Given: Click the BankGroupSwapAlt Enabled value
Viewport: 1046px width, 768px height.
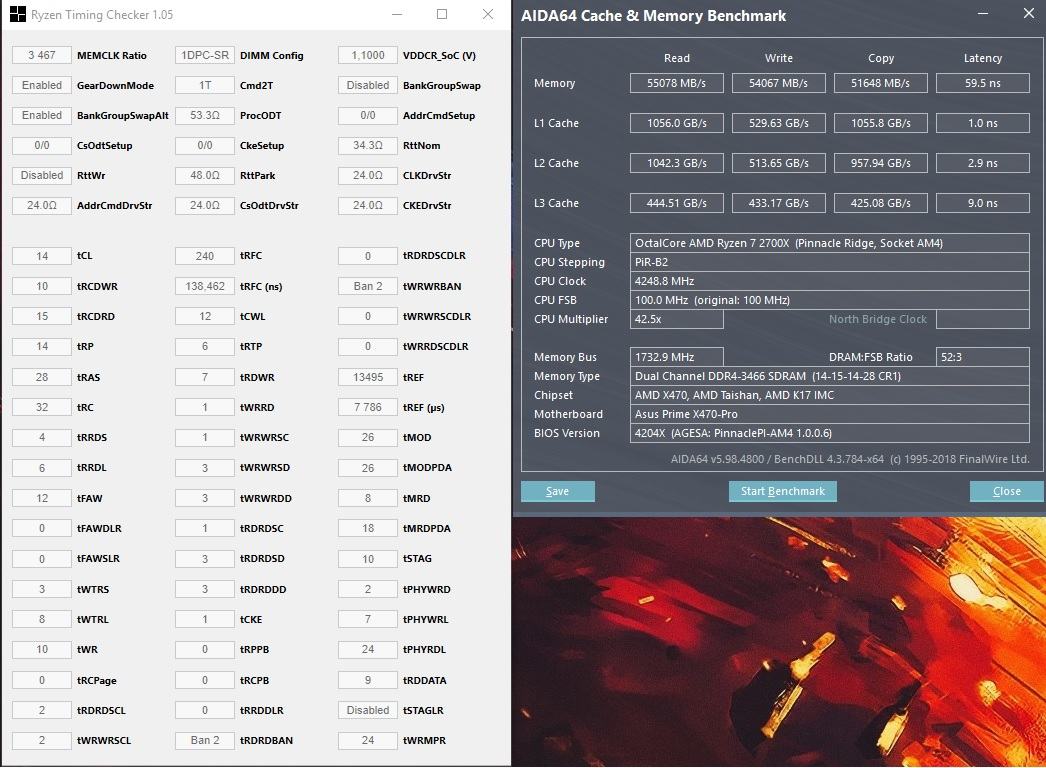Looking at the screenshot, I should tap(41, 115).
